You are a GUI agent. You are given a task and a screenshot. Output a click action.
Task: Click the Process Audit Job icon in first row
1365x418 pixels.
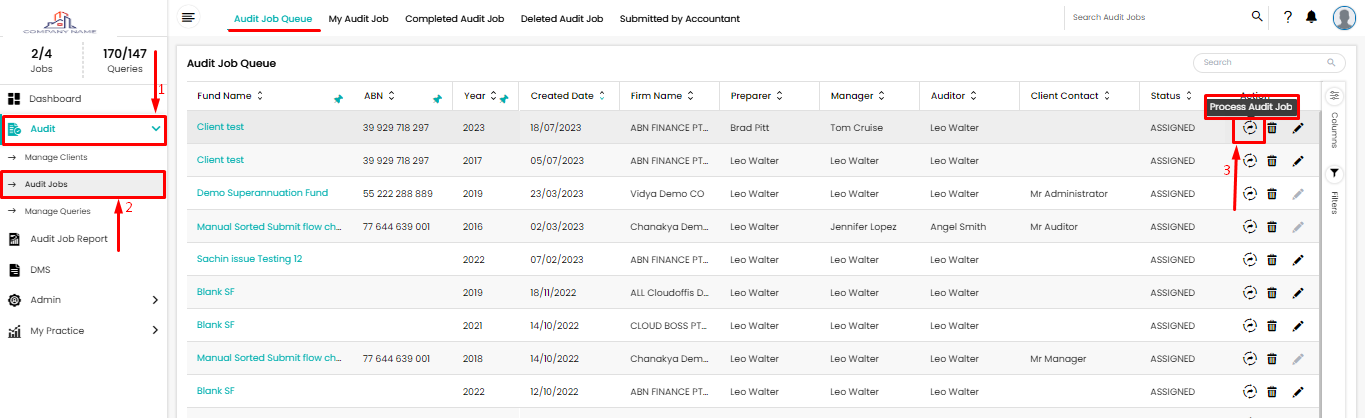point(1249,128)
